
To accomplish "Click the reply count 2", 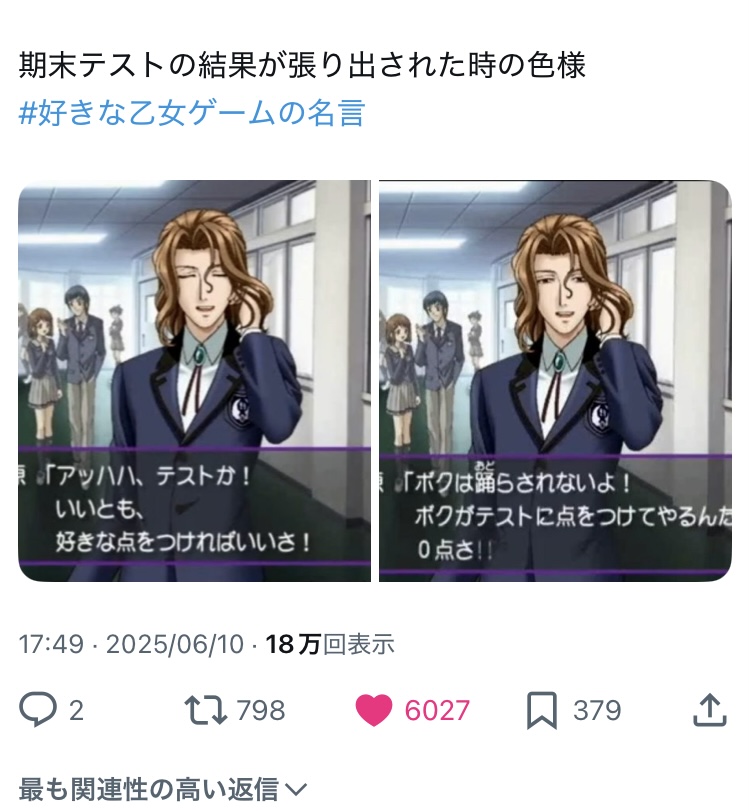I will [76, 710].
